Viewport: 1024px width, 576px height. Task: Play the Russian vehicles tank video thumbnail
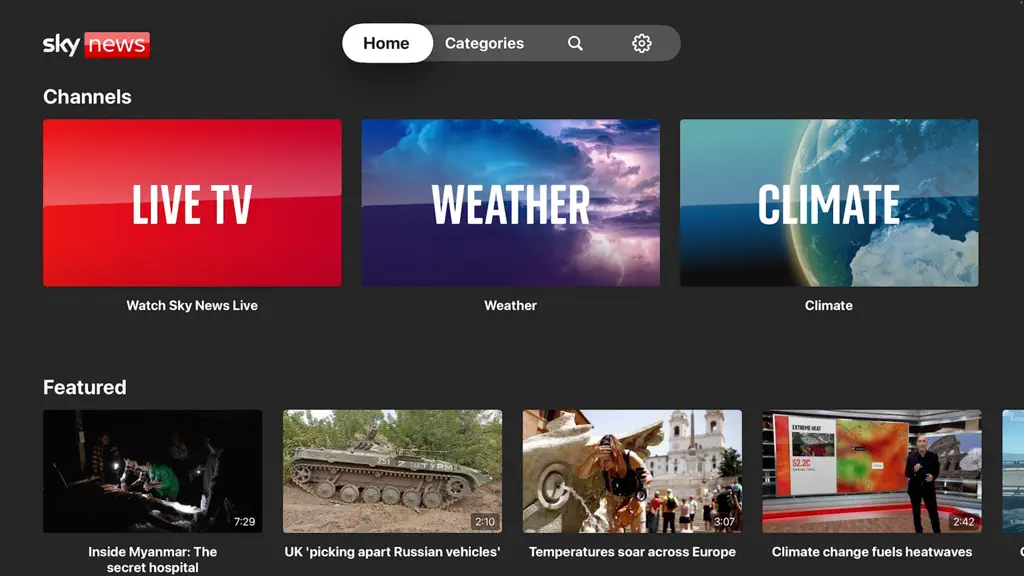point(392,471)
